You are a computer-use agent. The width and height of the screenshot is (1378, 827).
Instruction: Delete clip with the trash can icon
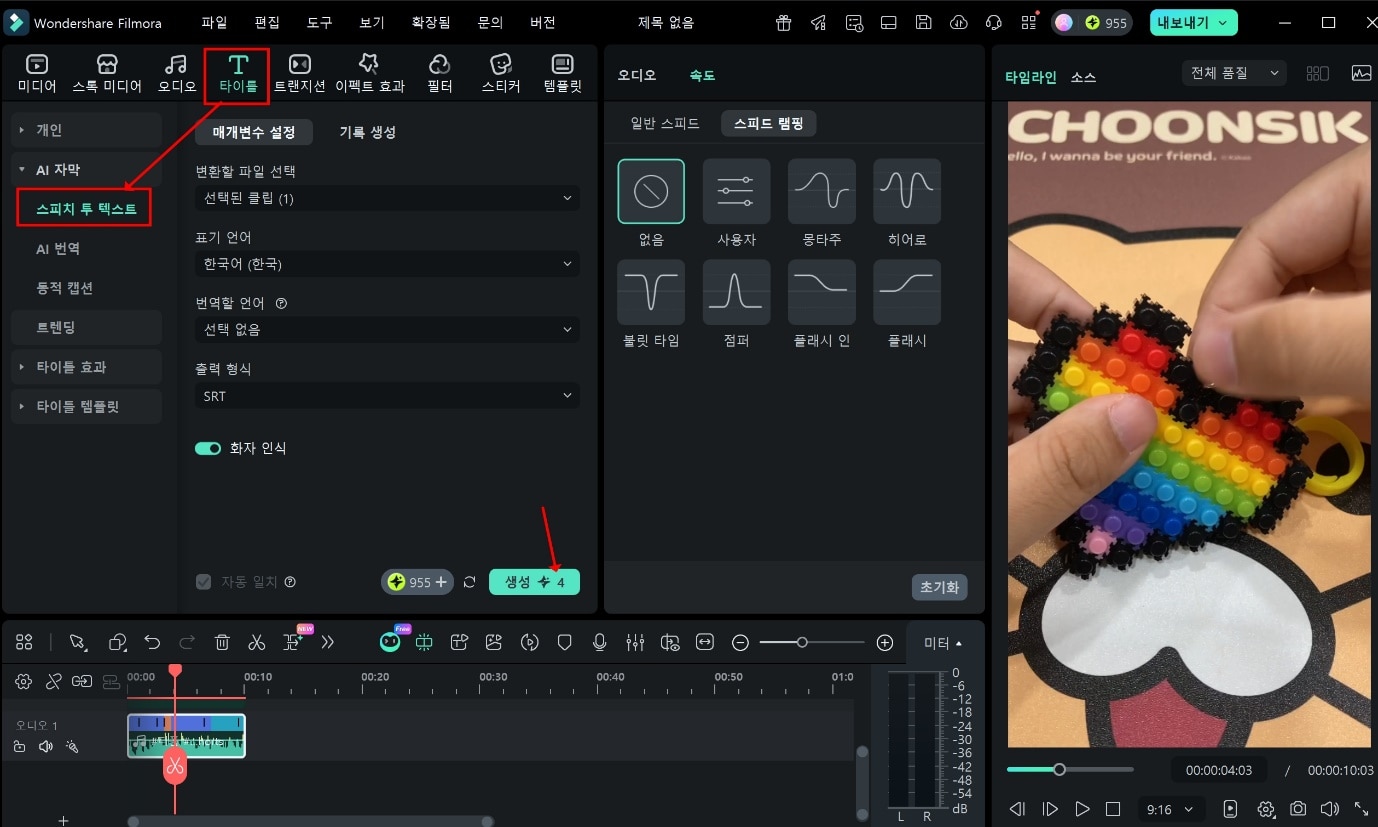coord(223,643)
